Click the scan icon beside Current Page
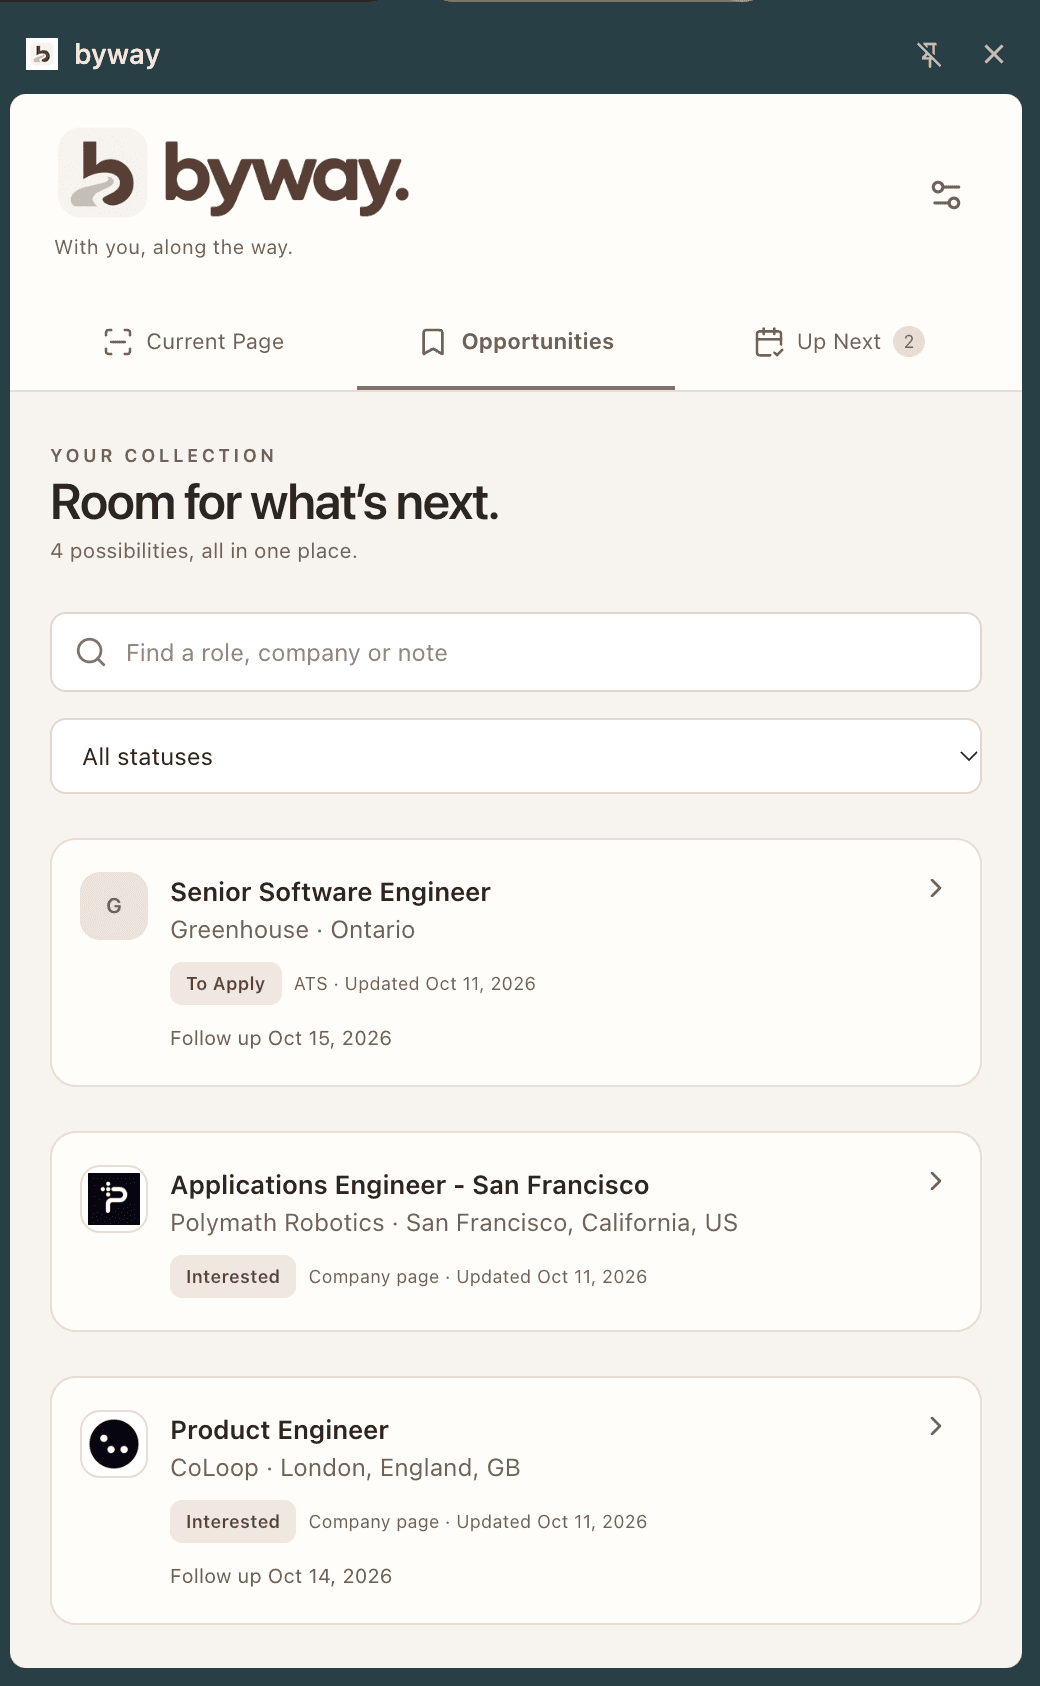The width and height of the screenshot is (1040, 1686). pyautogui.click(x=118, y=342)
